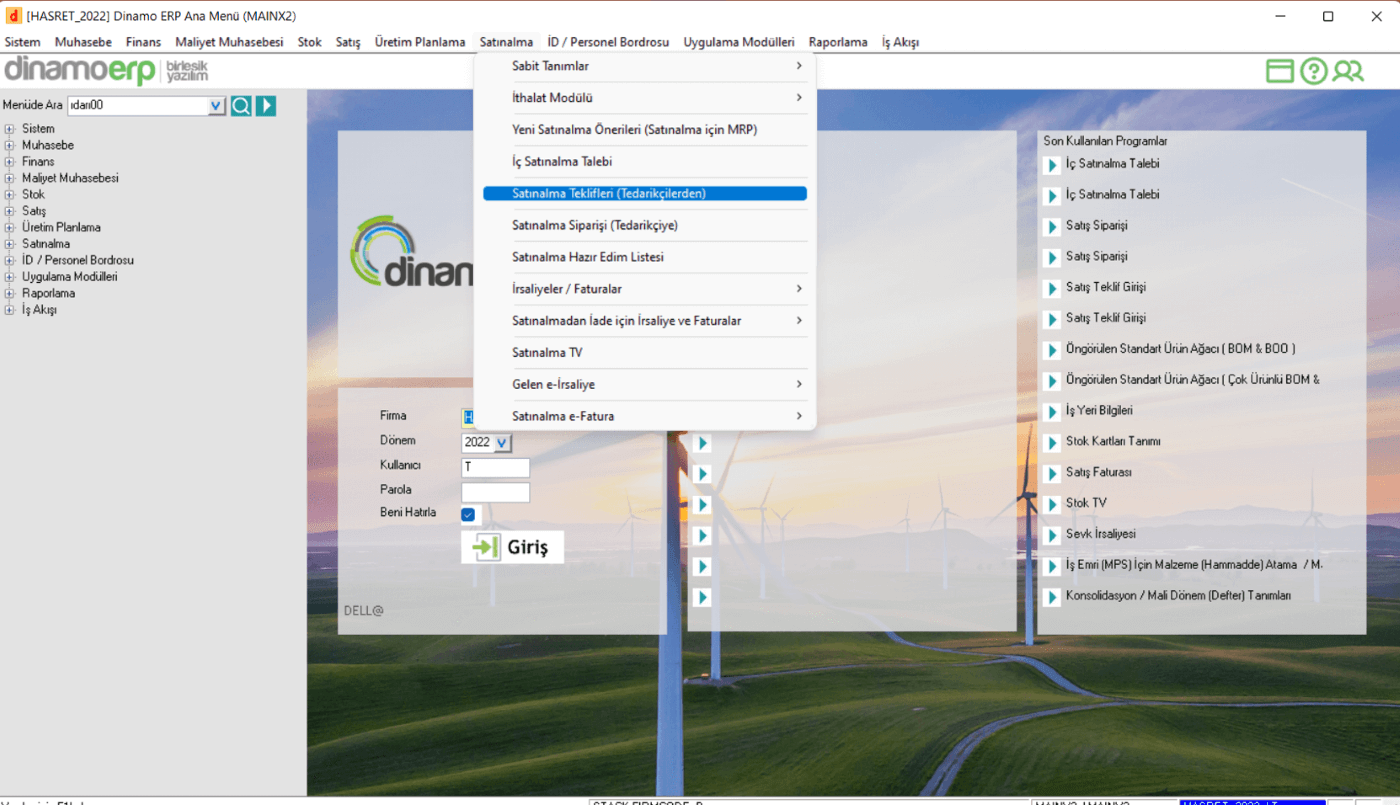Click the Giriş login button
The height and width of the screenshot is (805, 1400).
coord(512,547)
